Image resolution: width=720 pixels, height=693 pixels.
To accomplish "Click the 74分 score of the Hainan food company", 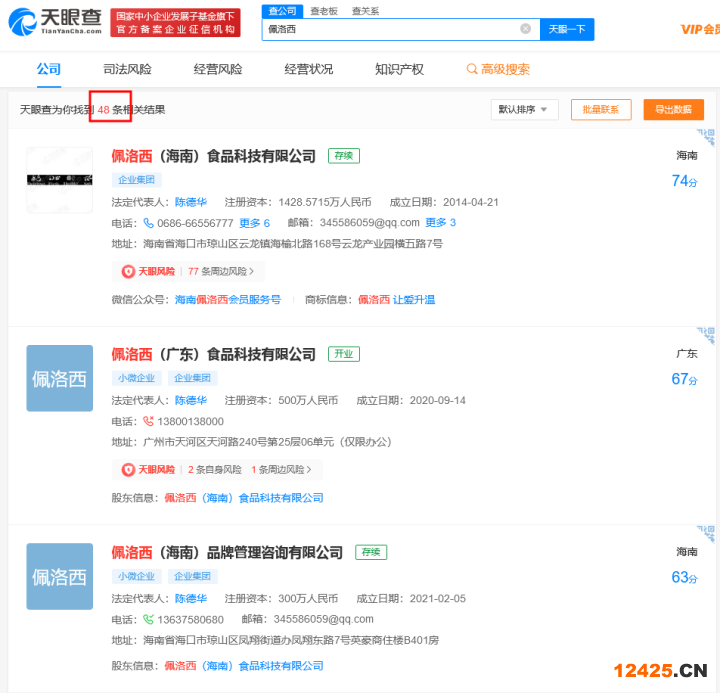I will point(684,181).
